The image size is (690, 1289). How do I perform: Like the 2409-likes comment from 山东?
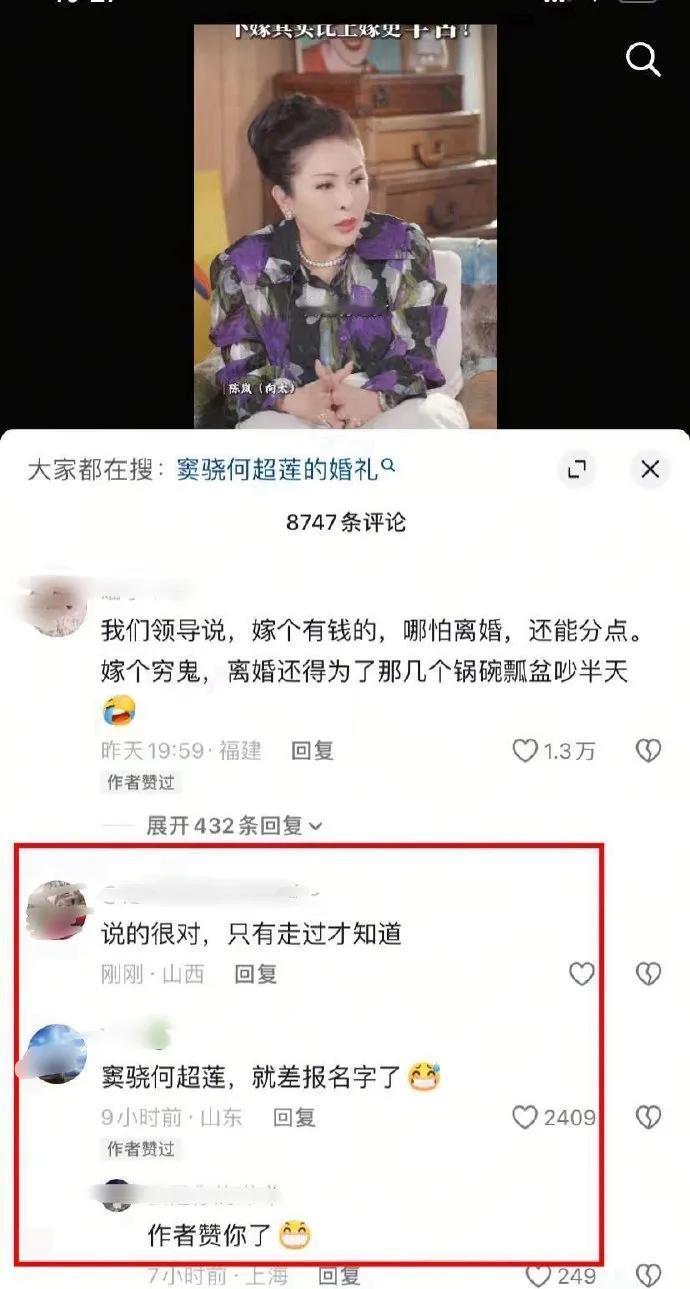pos(525,1117)
